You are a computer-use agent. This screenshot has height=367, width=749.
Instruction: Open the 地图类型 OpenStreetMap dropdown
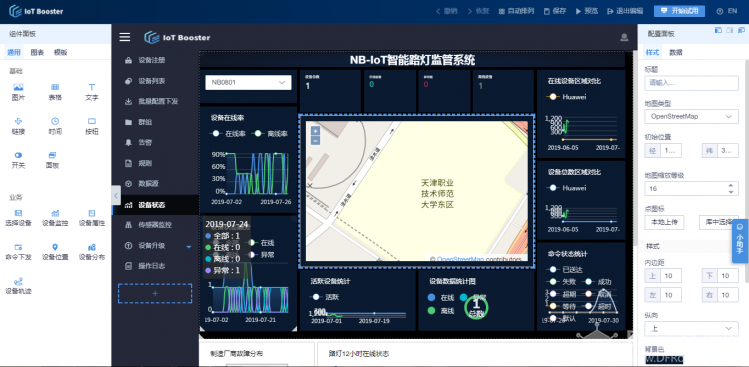click(x=691, y=116)
